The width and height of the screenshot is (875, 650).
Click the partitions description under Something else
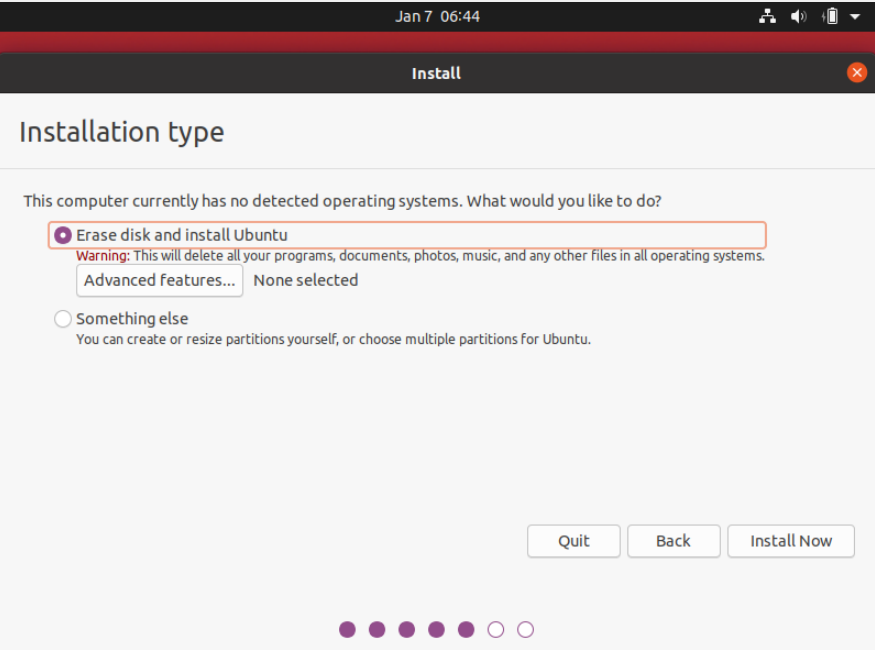(x=333, y=339)
